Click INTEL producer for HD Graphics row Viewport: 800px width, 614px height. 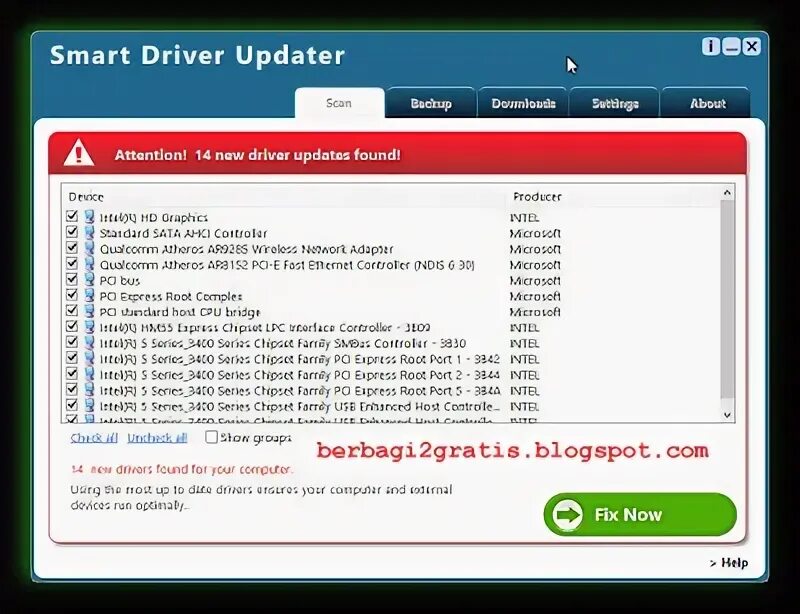(524, 218)
